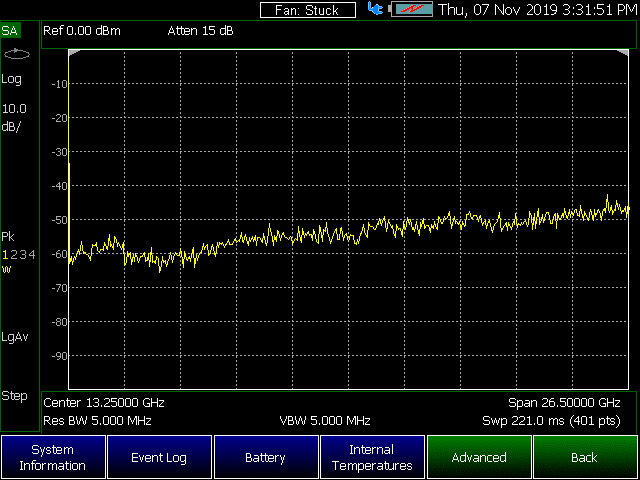Click the -30 axis label
Image resolution: width=640 pixels, height=480 pixels.
(60, 152)
